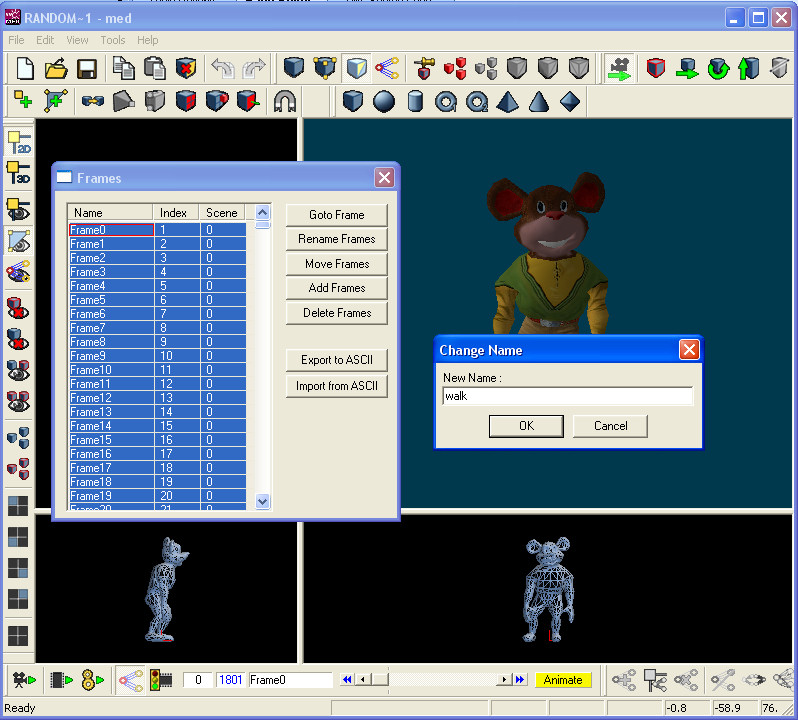798x720 pixels.
Task: Close the Change Name dialog
Action: 689,350
